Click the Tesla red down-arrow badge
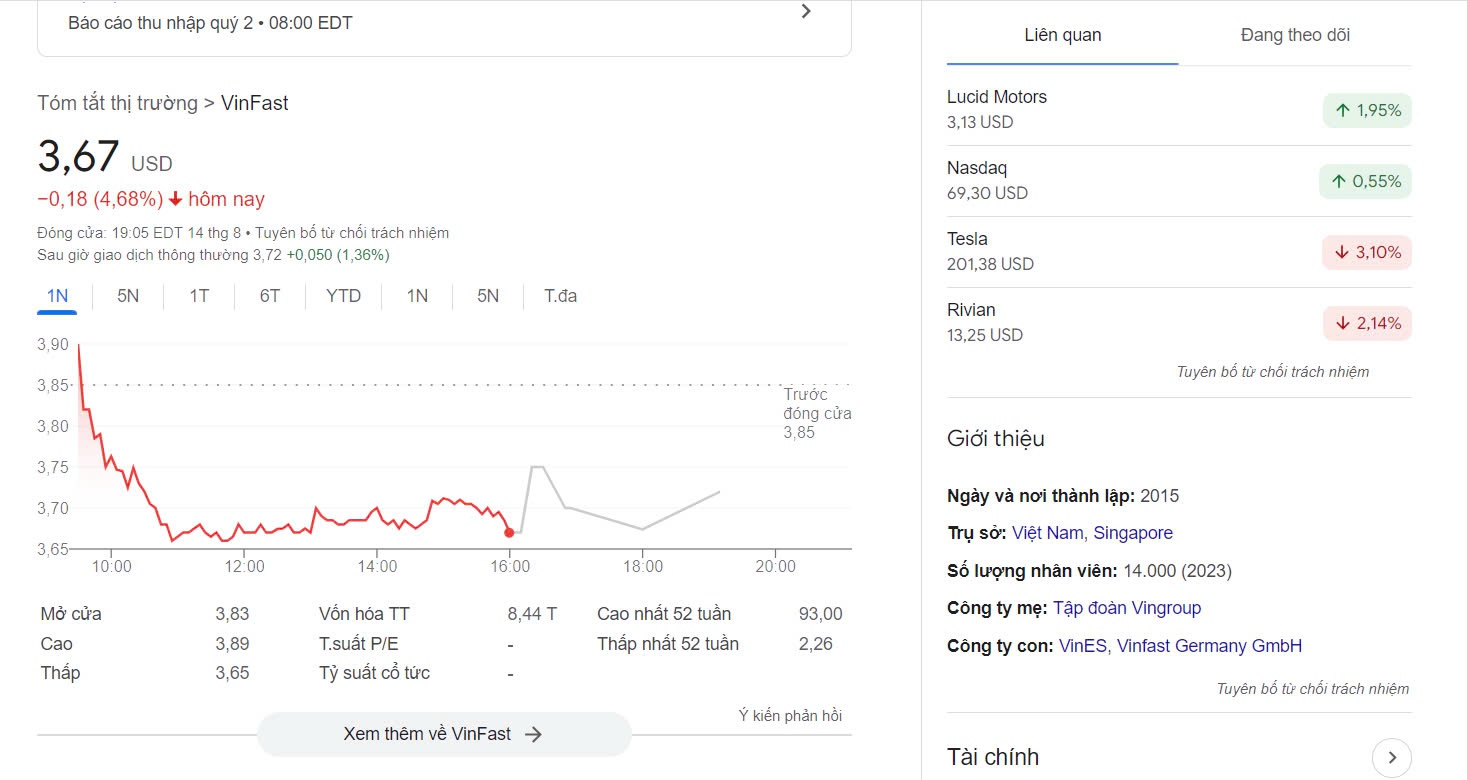The width and height of the screenshot is (1467, 780). [x=1366, y=253]
